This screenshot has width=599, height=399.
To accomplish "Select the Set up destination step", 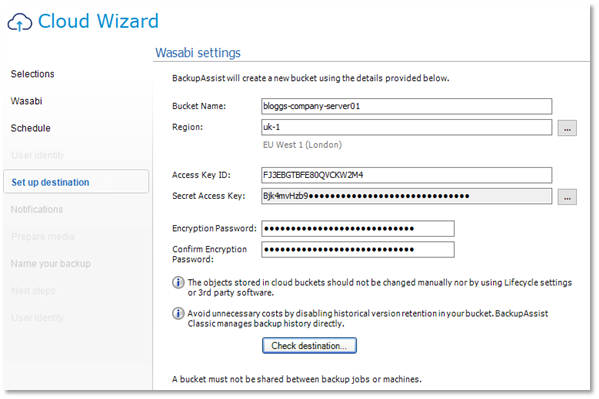I will pos(76,182).
